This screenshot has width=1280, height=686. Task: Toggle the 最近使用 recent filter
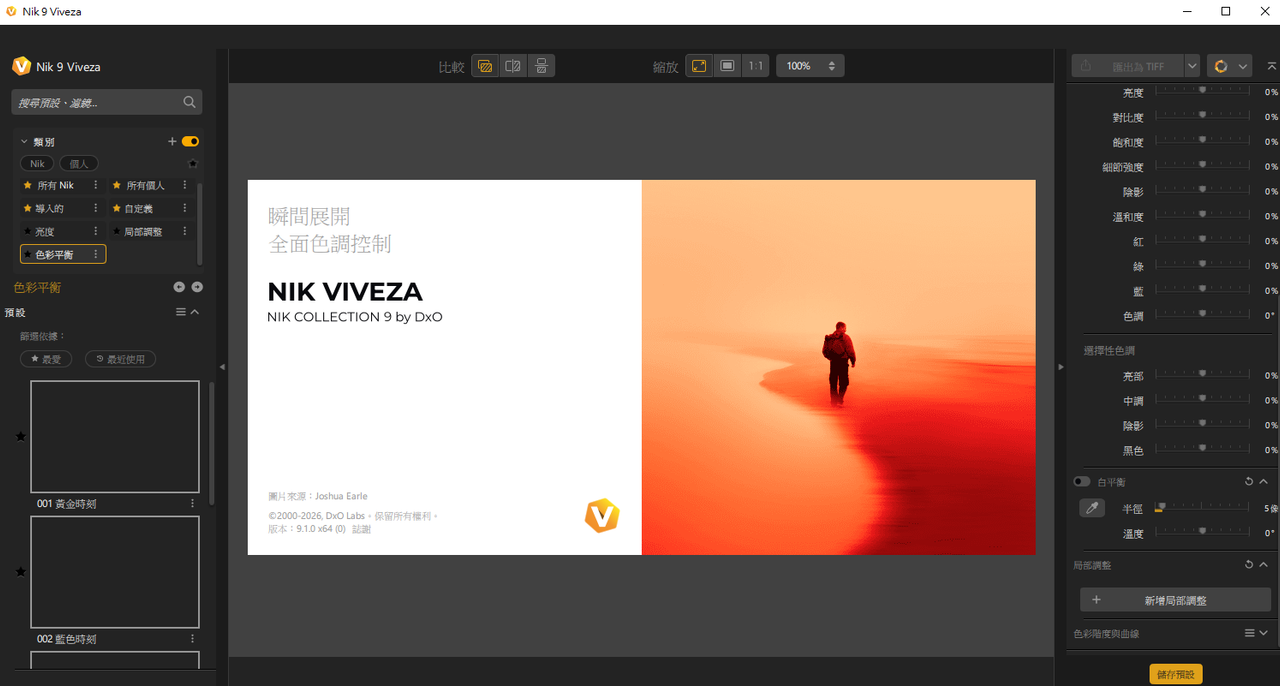(120, 359)
